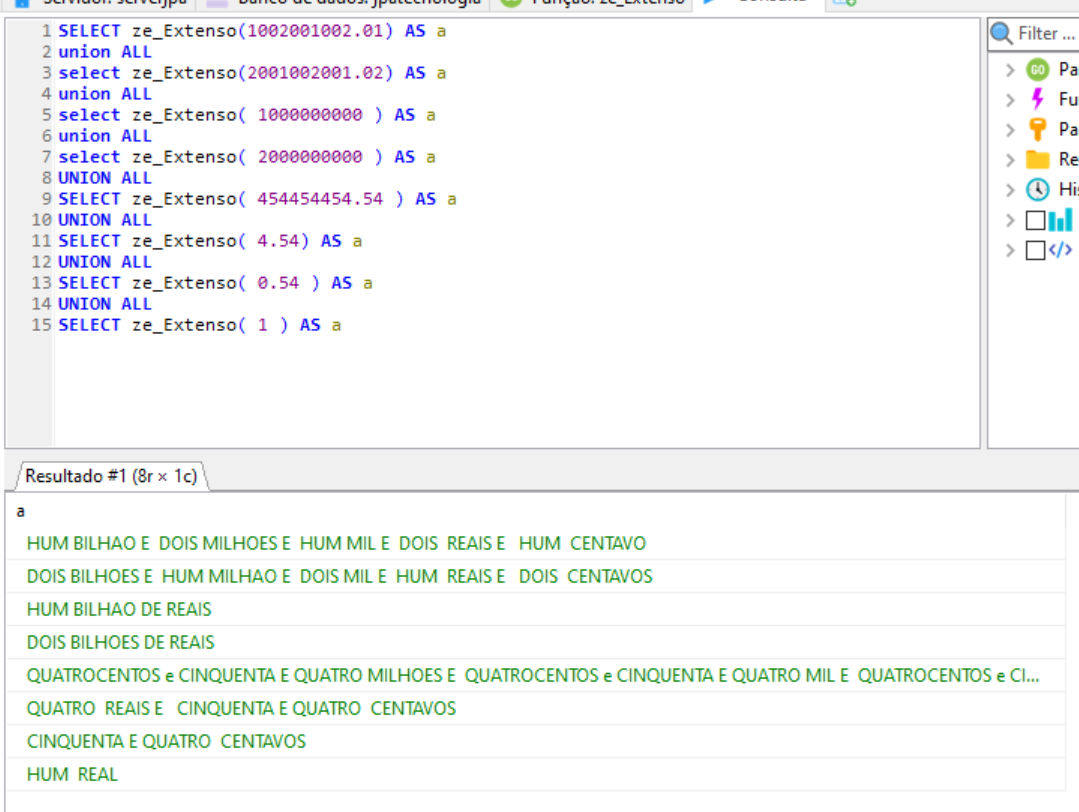Click the column header "a" in results

(21, 512)
